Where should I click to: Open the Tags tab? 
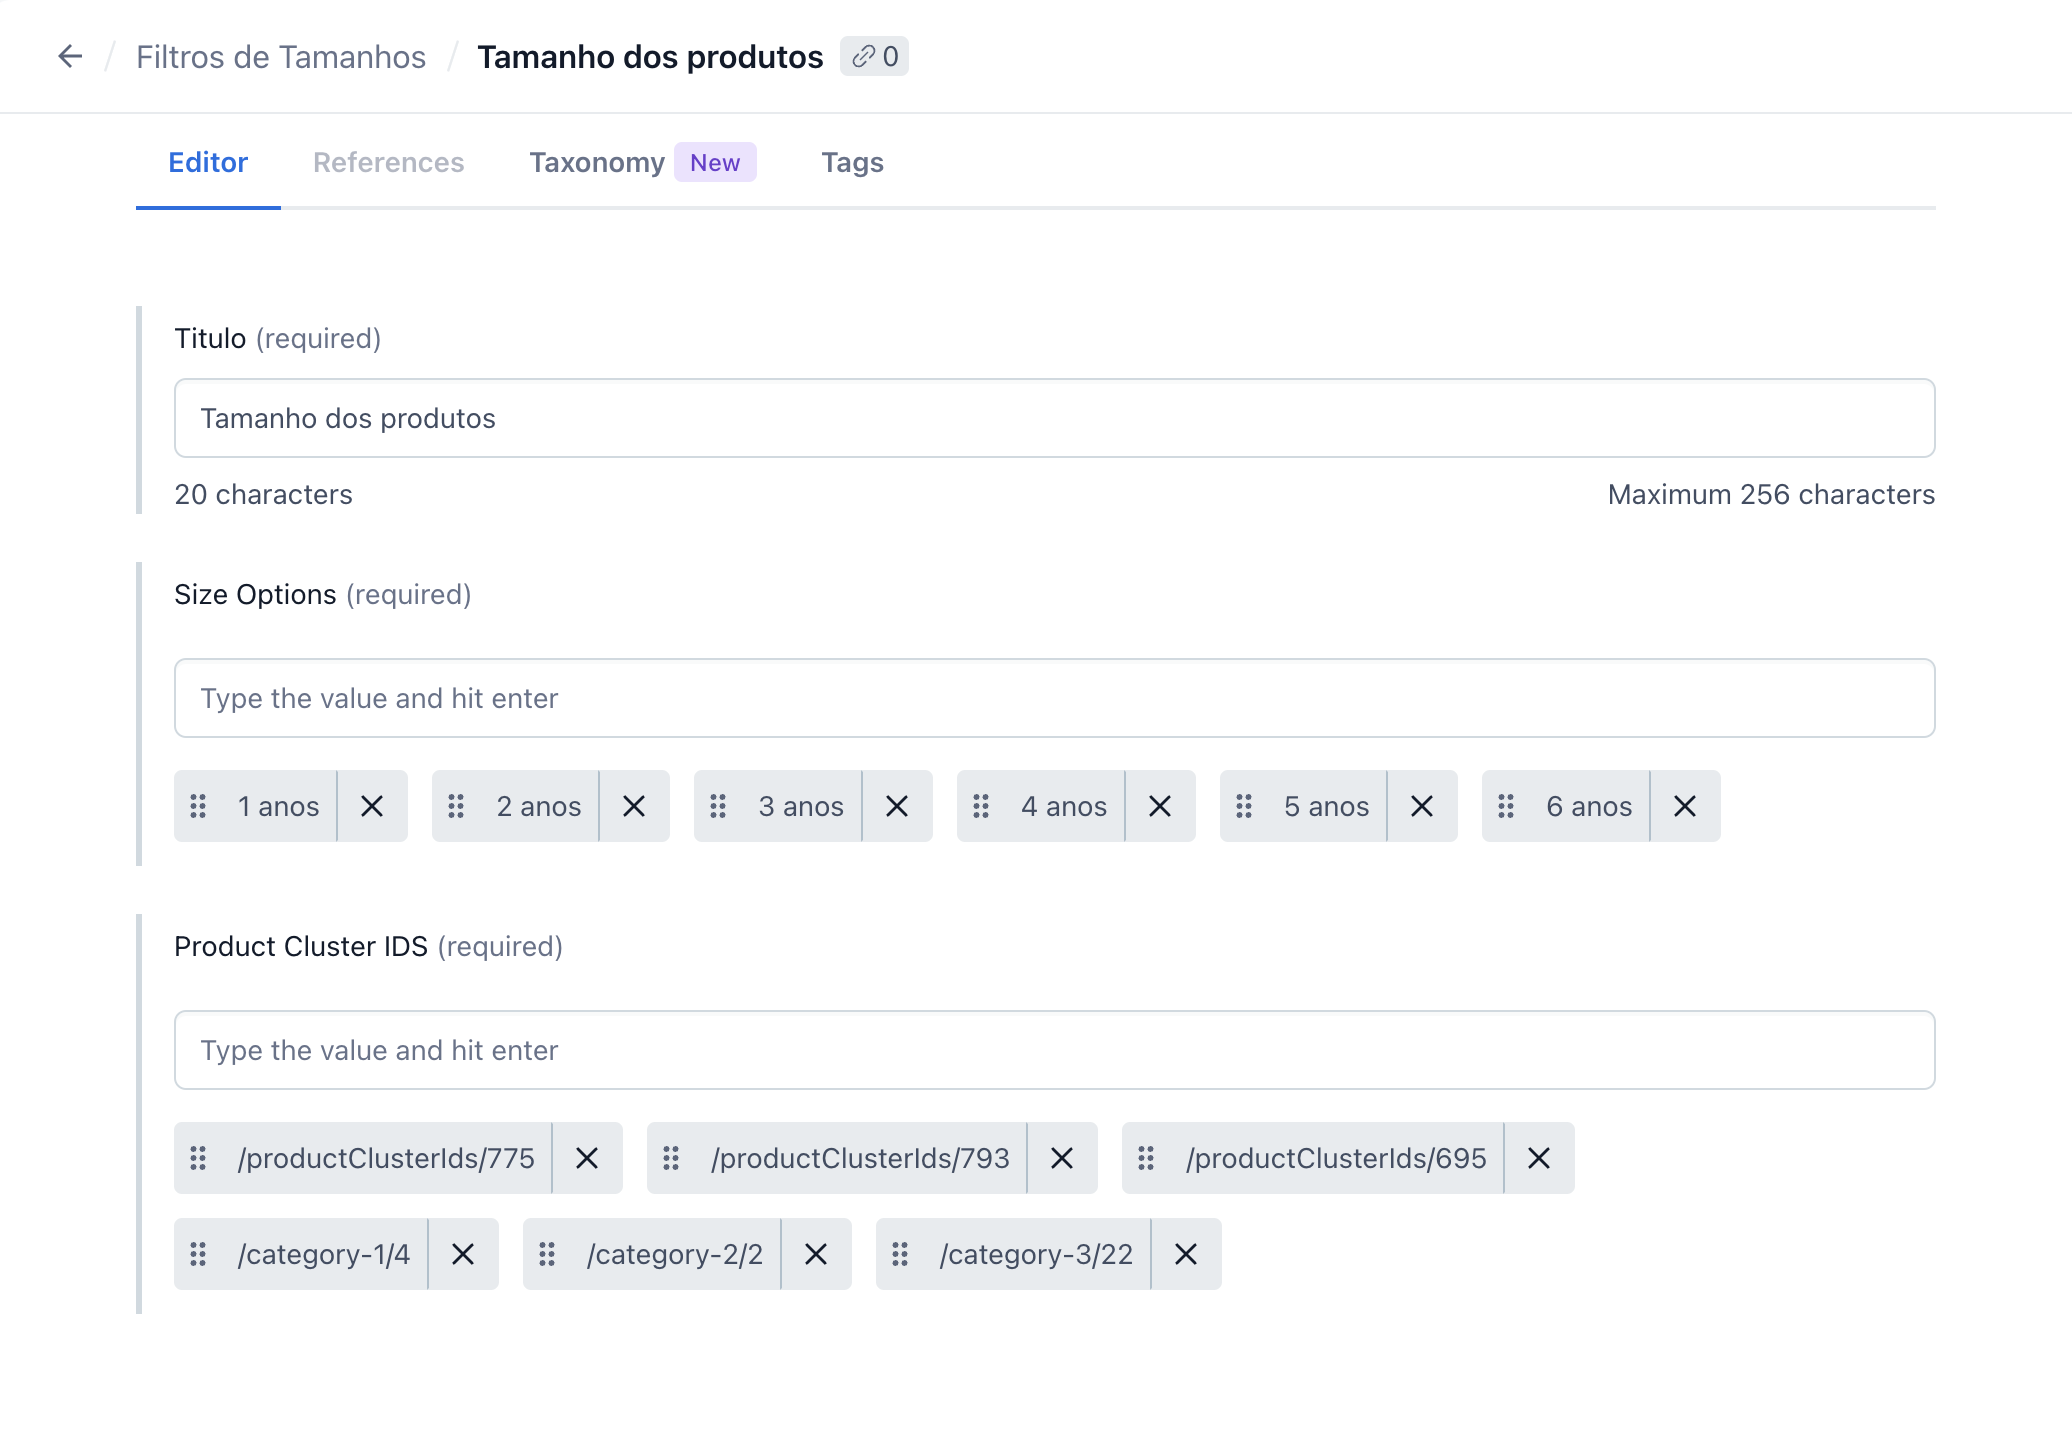[852, 163]
